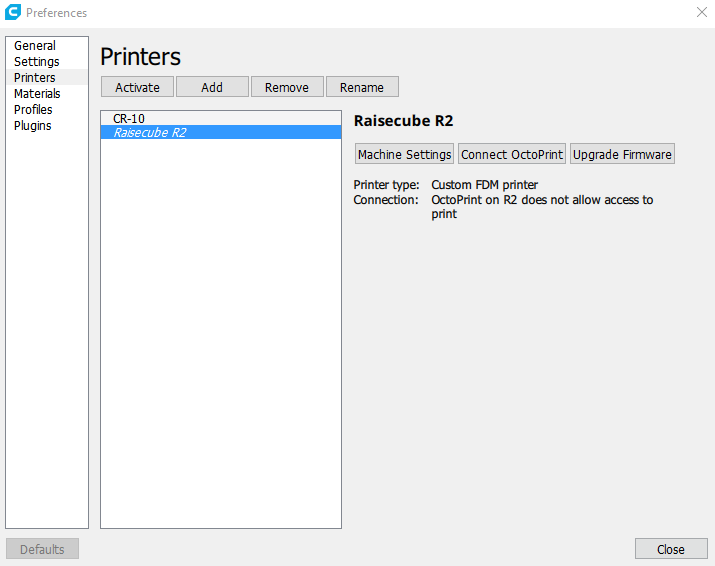The height and width of the screenshot is (566, 715).
Task: Open Machine Settings for Raisecube R2
Action: 404,154
